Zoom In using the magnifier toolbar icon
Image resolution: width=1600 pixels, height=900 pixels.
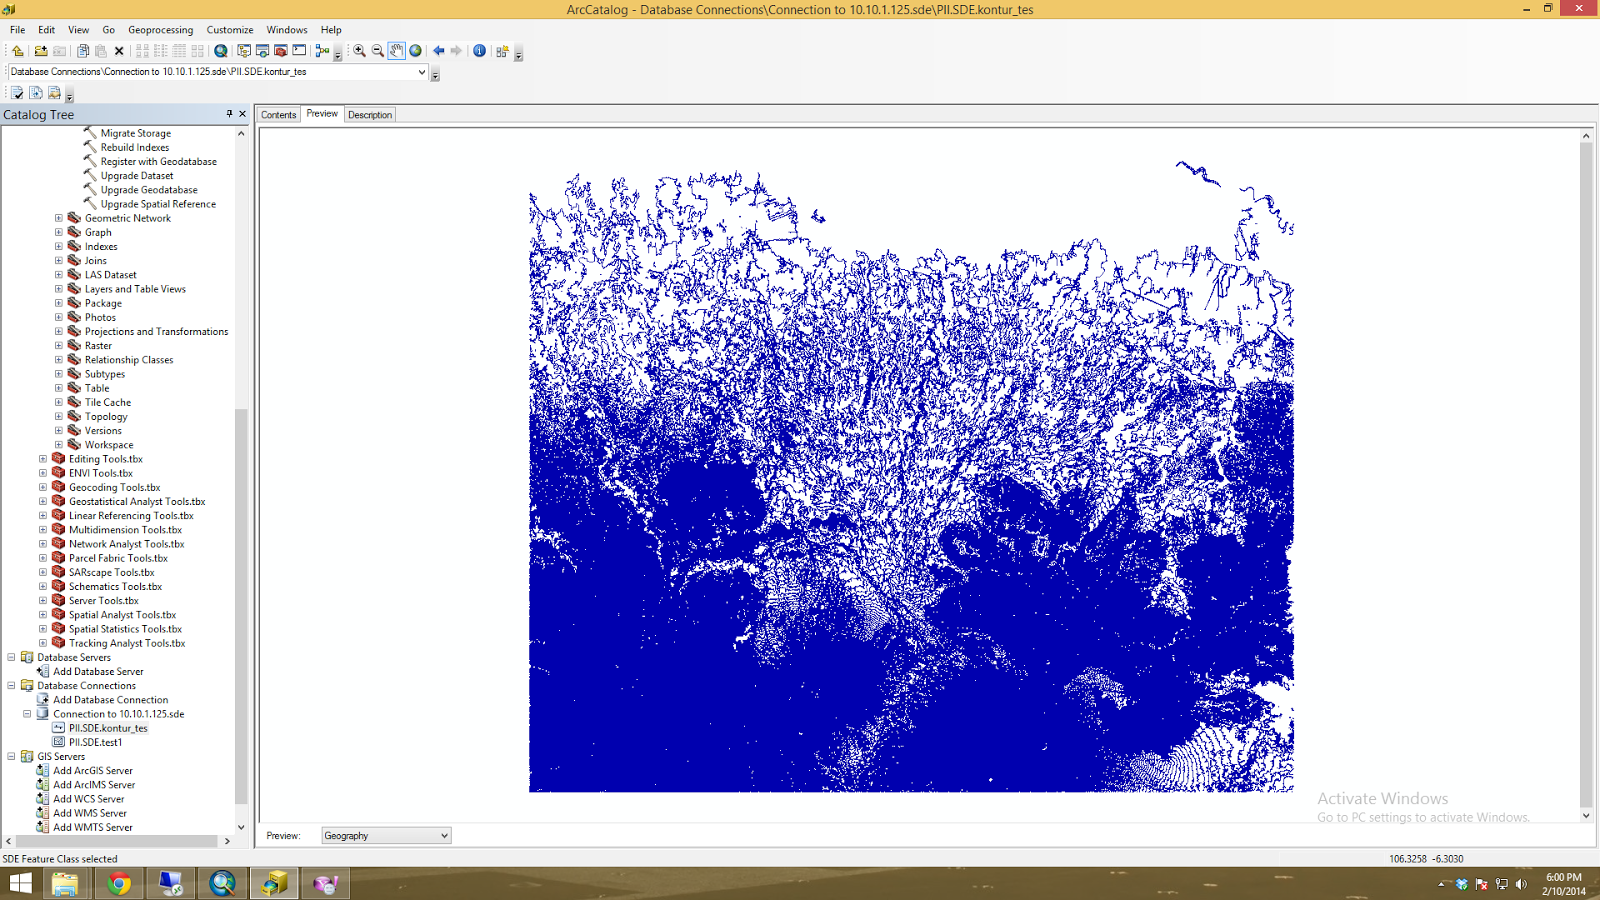click(x=358, y=50)
